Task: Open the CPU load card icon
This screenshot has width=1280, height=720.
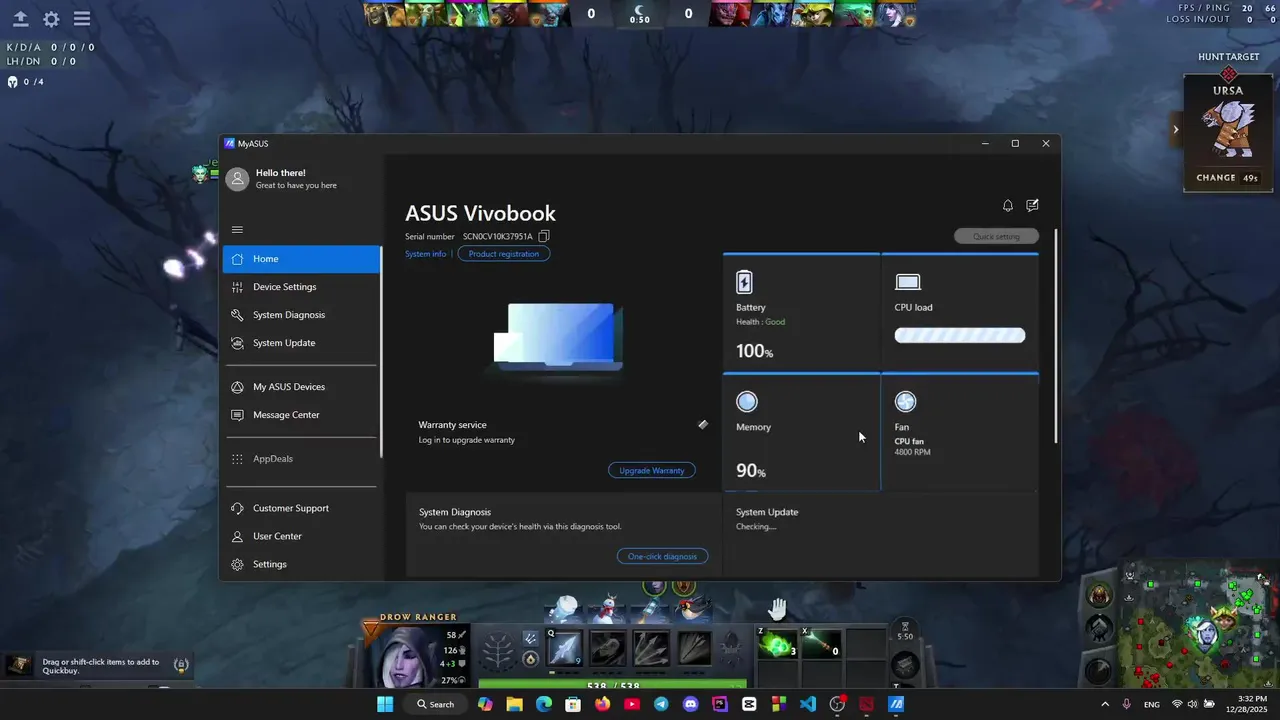Action: pyautogui.click(x=908, y=282)
